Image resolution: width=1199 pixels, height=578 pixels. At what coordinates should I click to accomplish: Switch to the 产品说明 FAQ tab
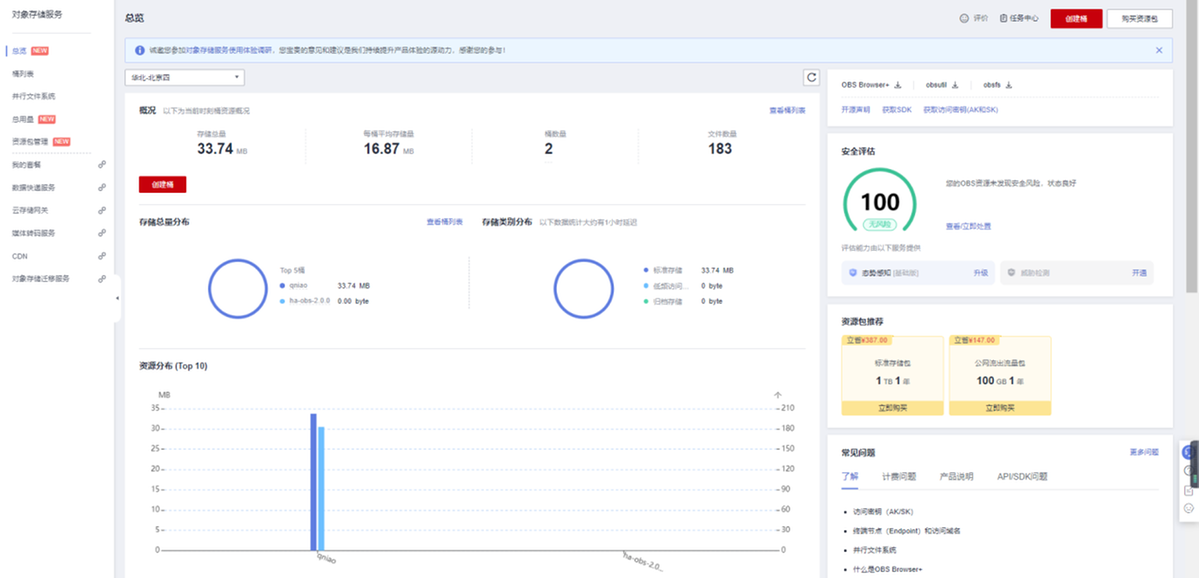pyautogui.click(x=957, y=476)
